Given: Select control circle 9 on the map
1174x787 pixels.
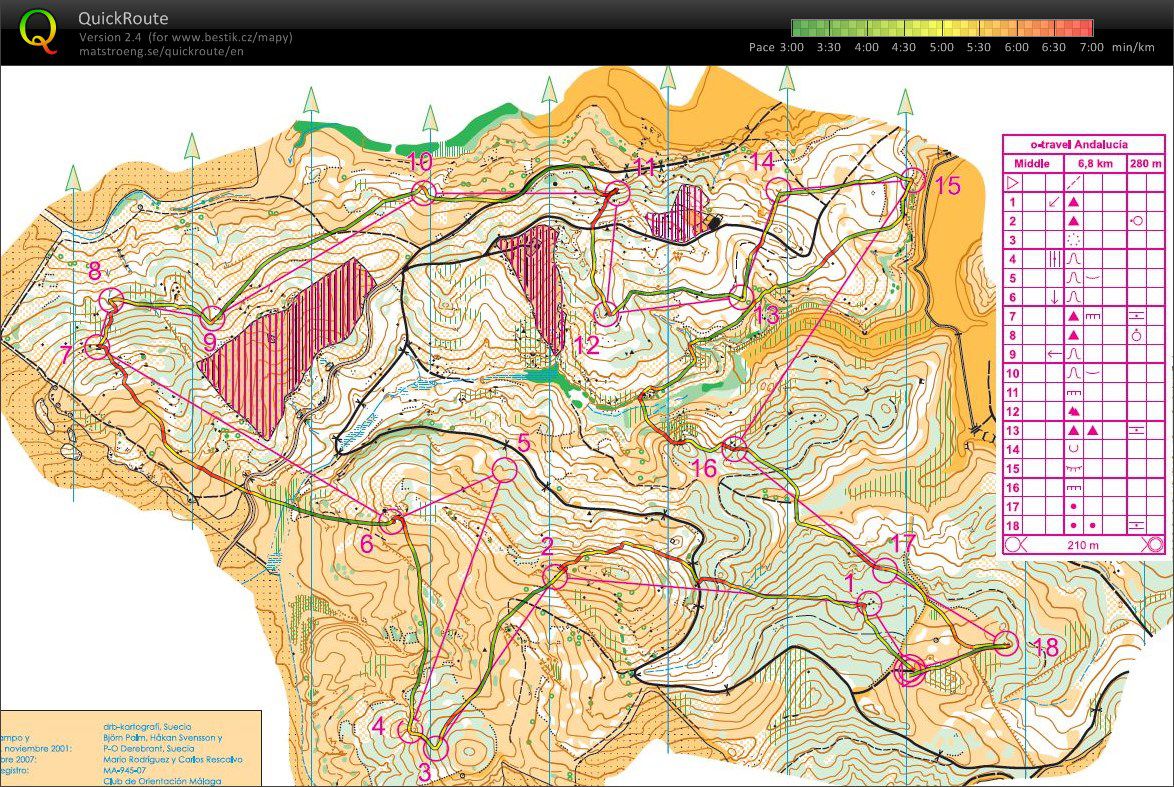Looking at the screenshot, I should pyautogui.click(x=213, y=317).
